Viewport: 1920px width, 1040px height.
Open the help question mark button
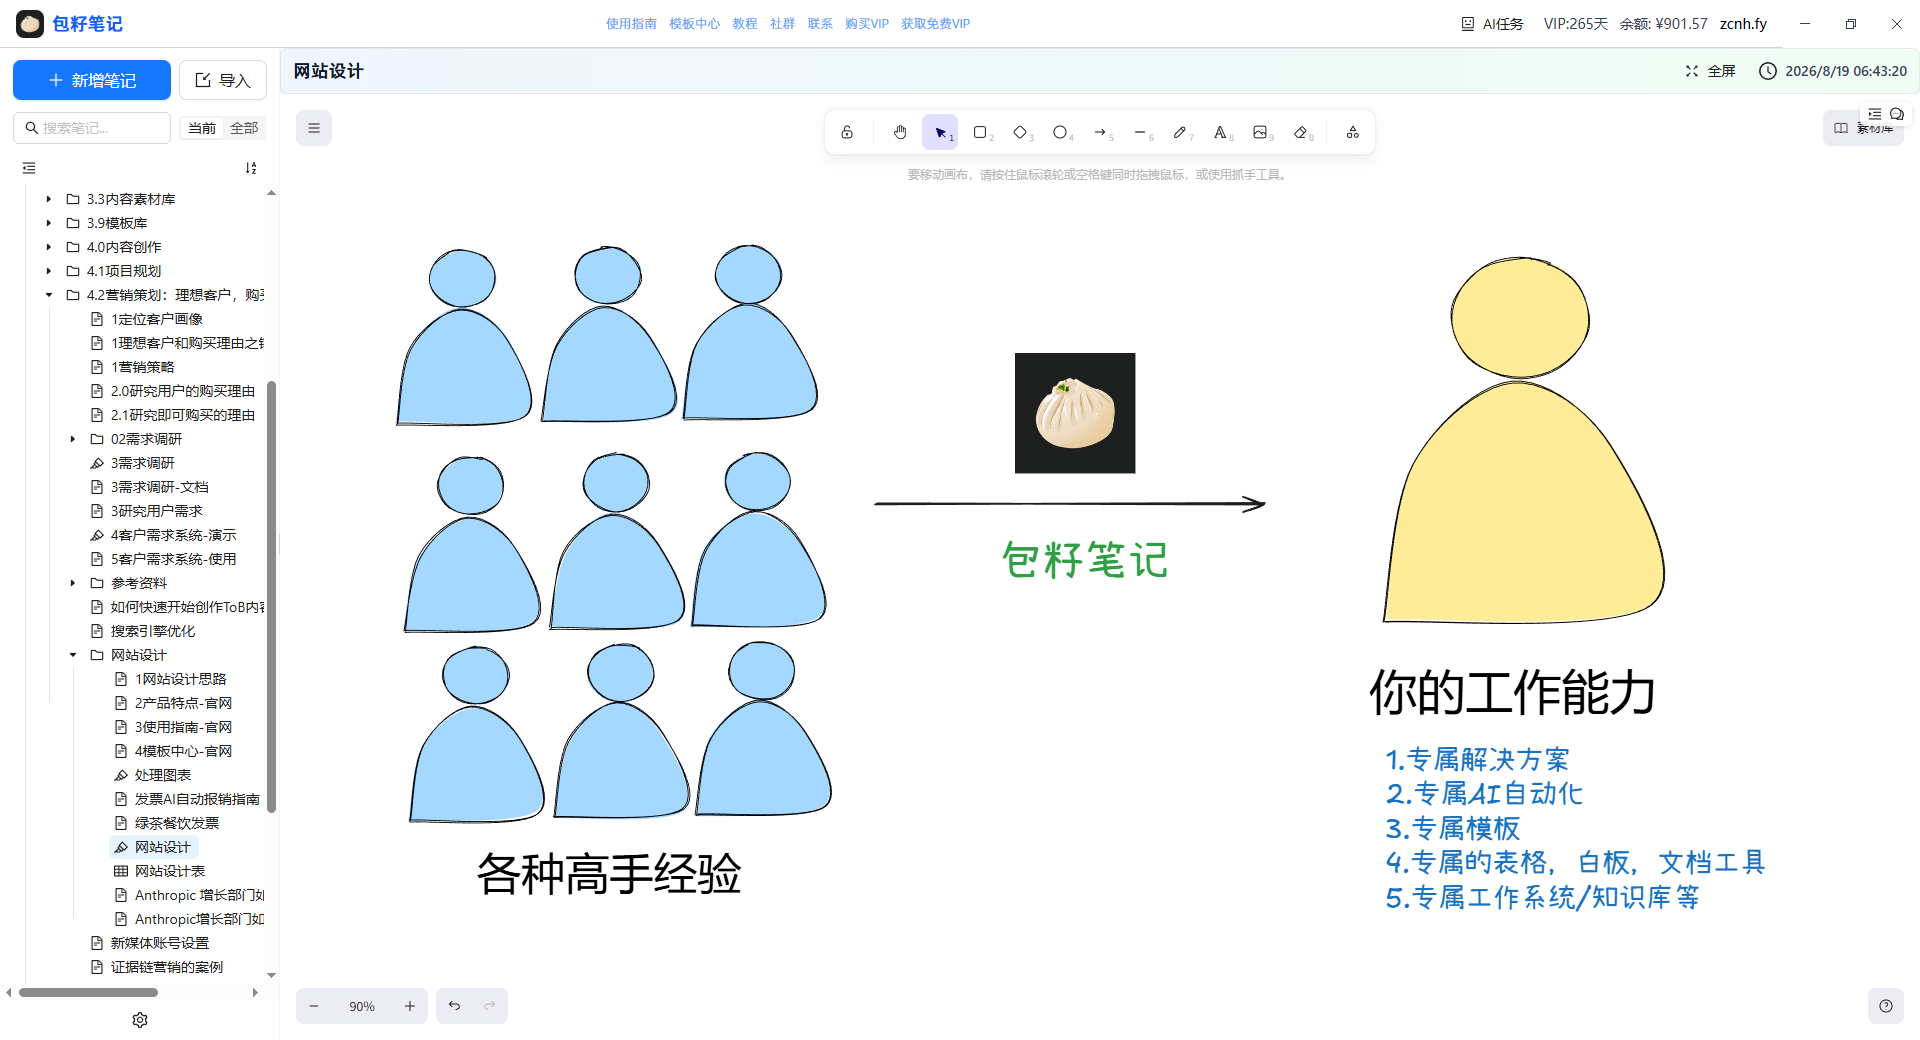click(x=1886, y=1006)
